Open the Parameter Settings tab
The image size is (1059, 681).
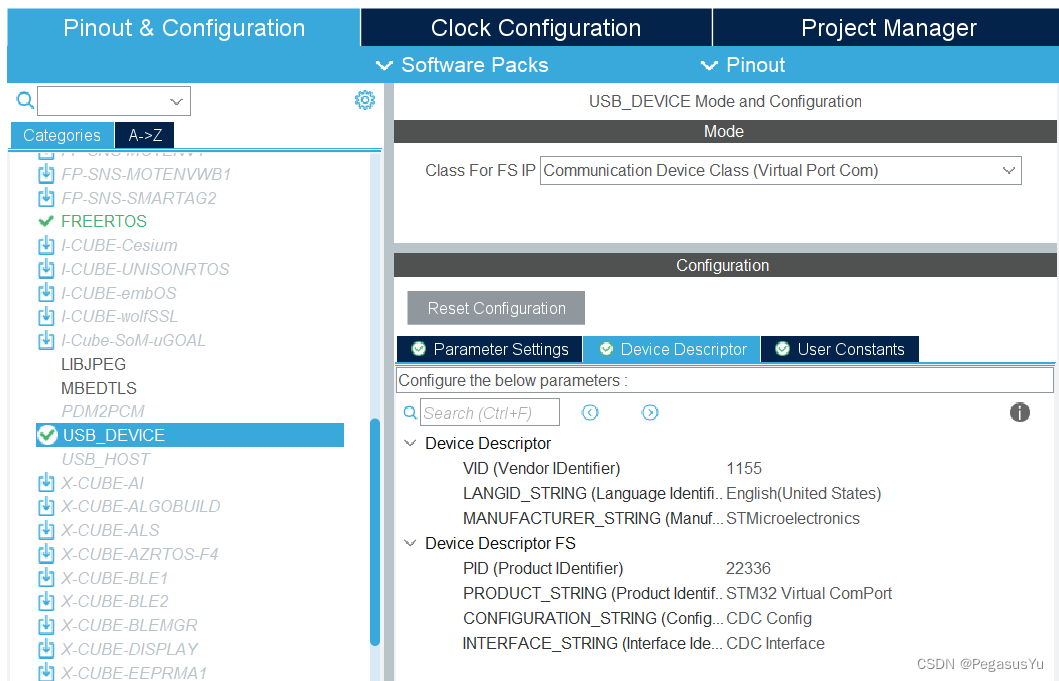tap(489, 349)
